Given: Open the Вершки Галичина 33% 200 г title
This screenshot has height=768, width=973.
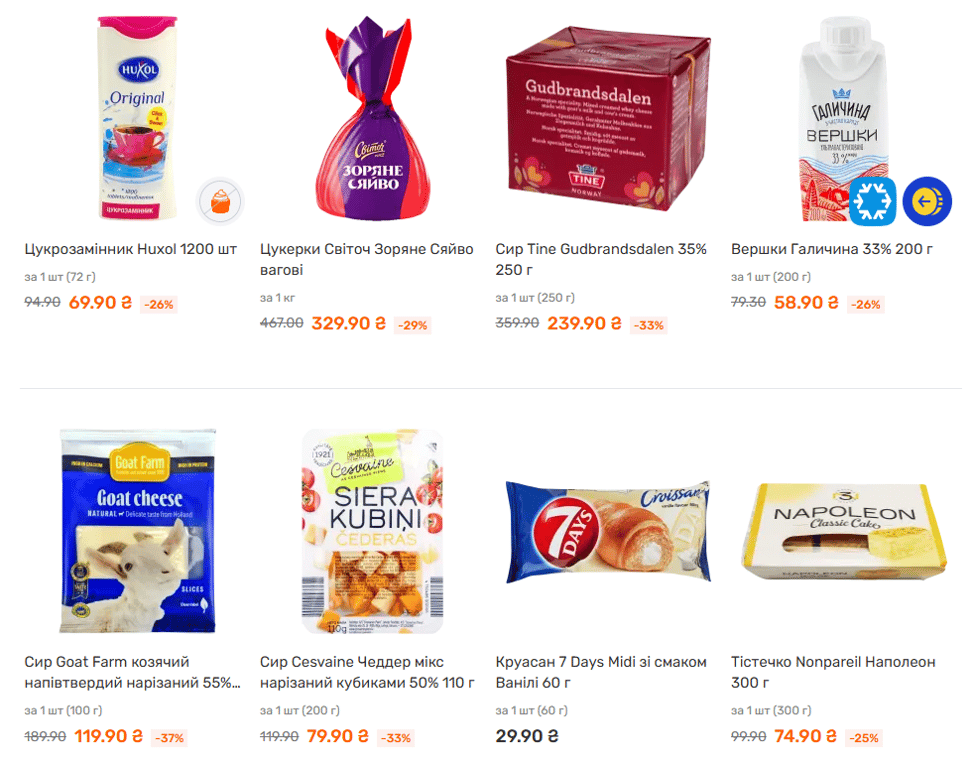Looking at the screenshot, I should pyautogui.click(x=831, y=249).
